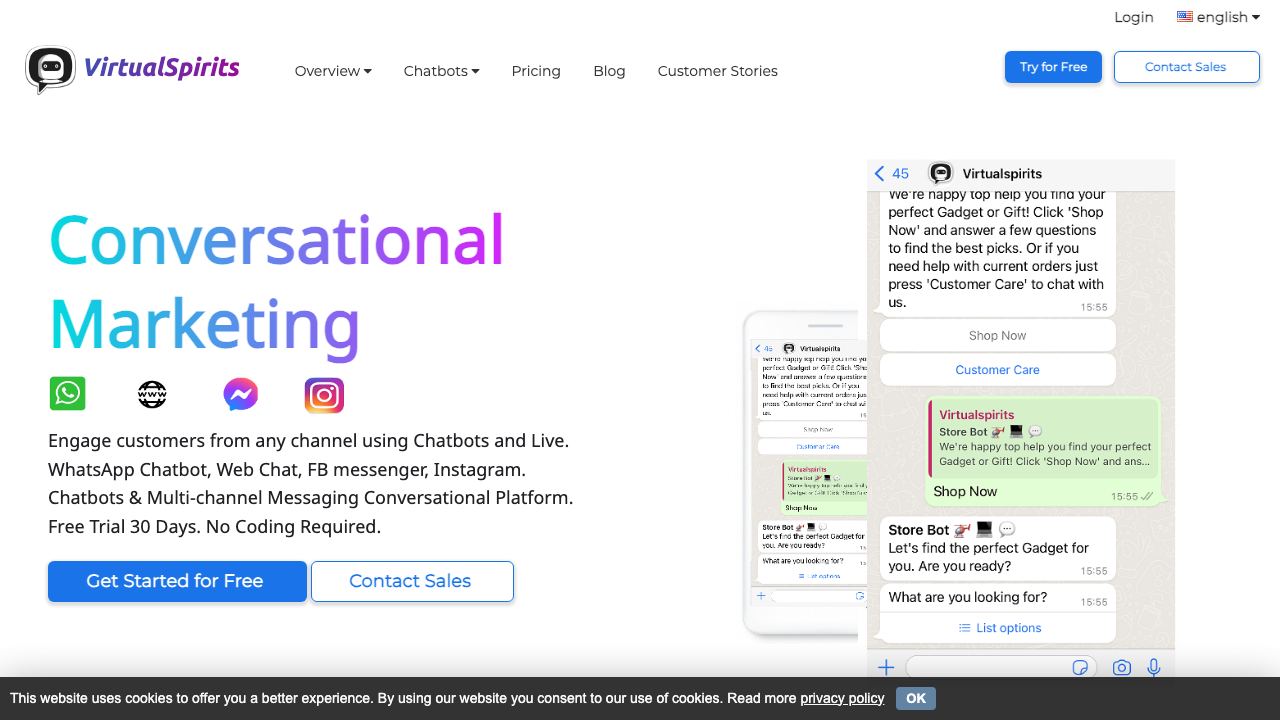The image size is (1280, 720).
Task: Click Customer Care button in chat
Action: [x=997, y=369]
